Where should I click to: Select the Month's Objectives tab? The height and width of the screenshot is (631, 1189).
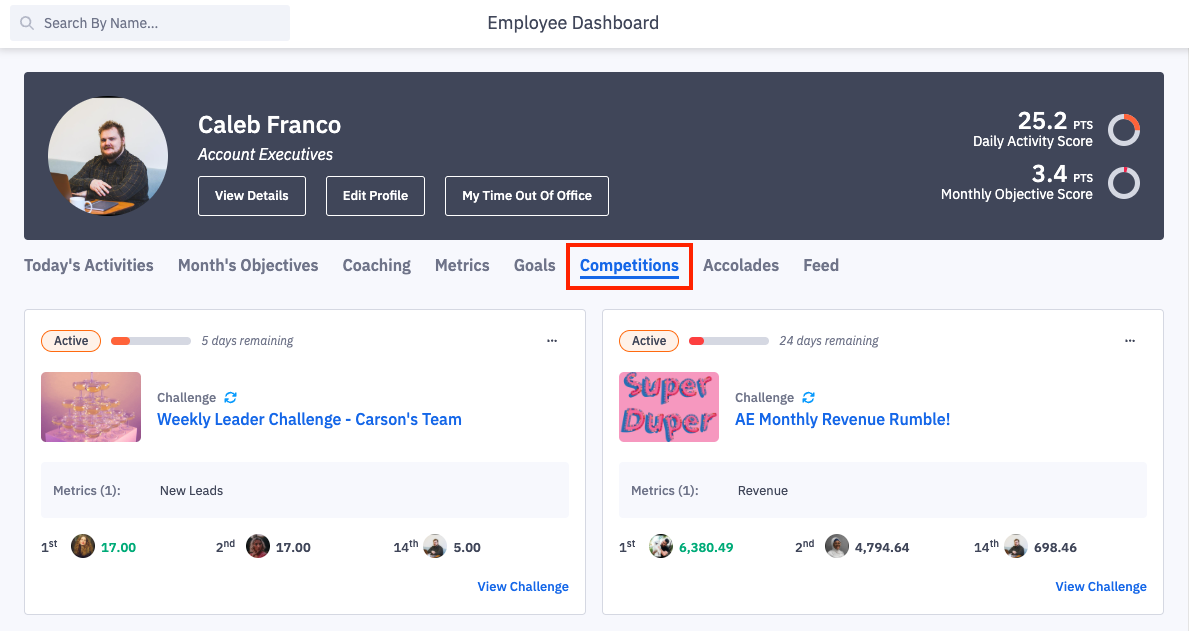point(248,265)
